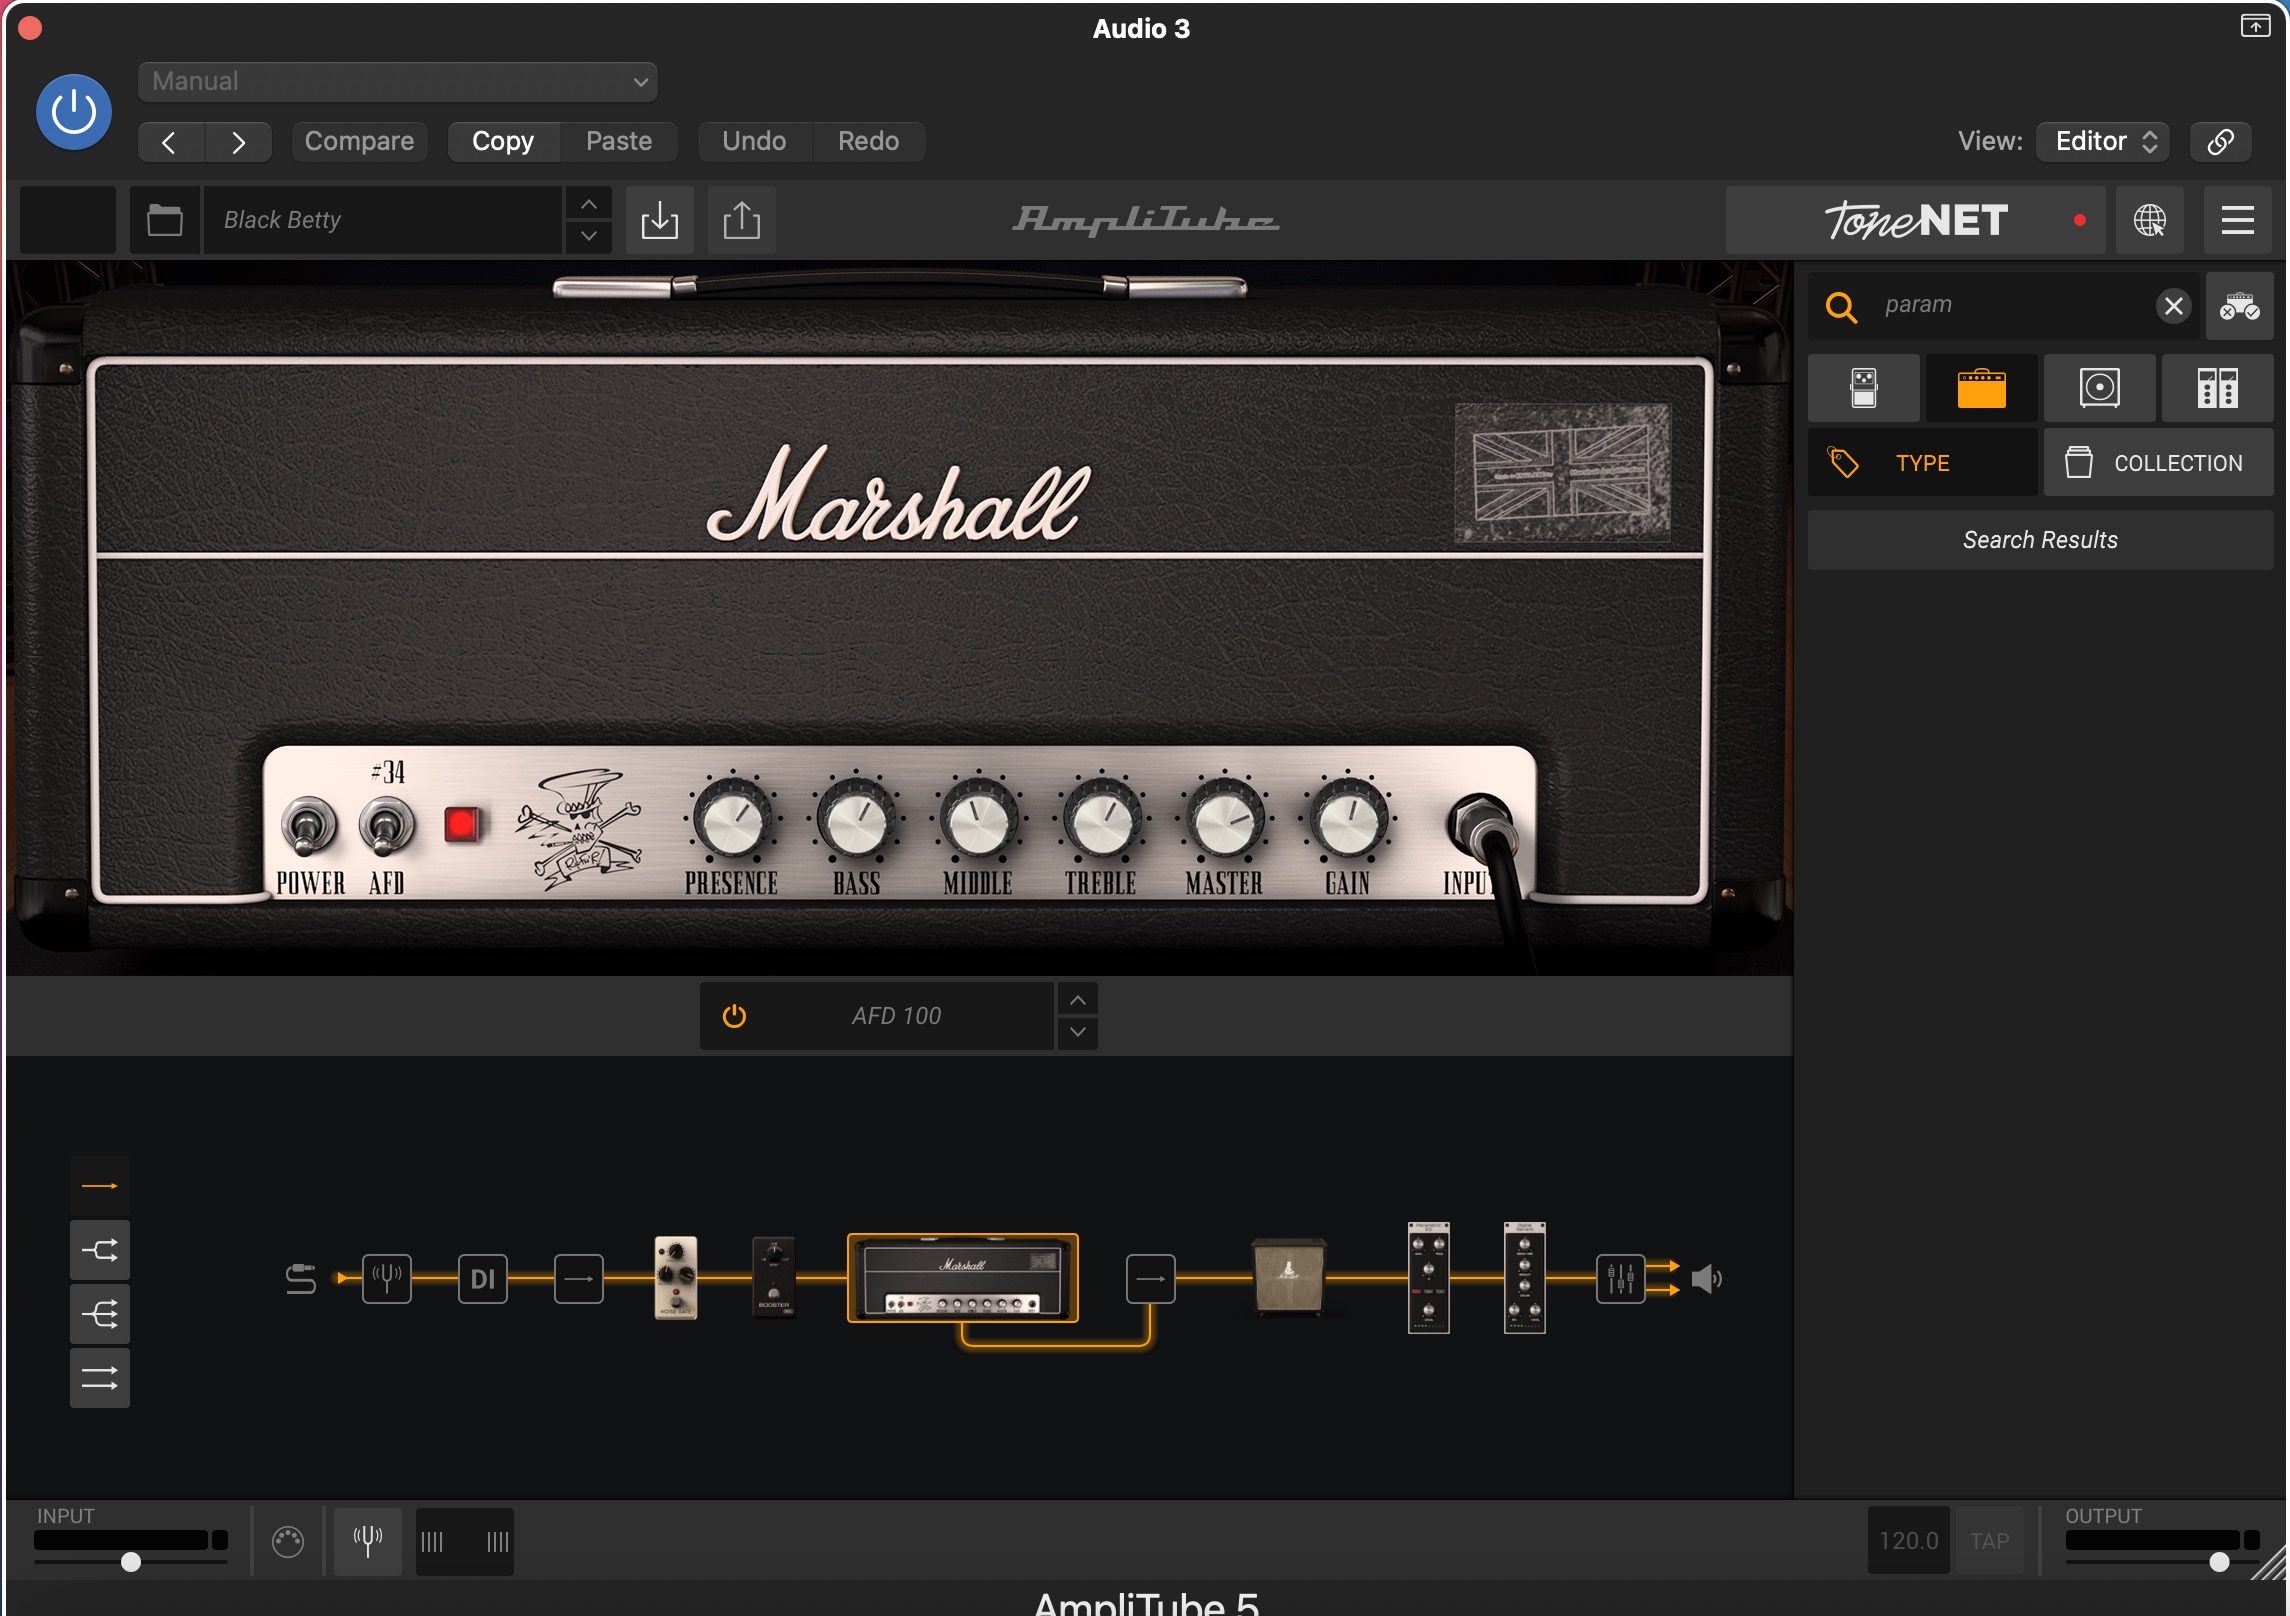Click the Paste button
2290x1616 pixels.
(x=619, y=142)
